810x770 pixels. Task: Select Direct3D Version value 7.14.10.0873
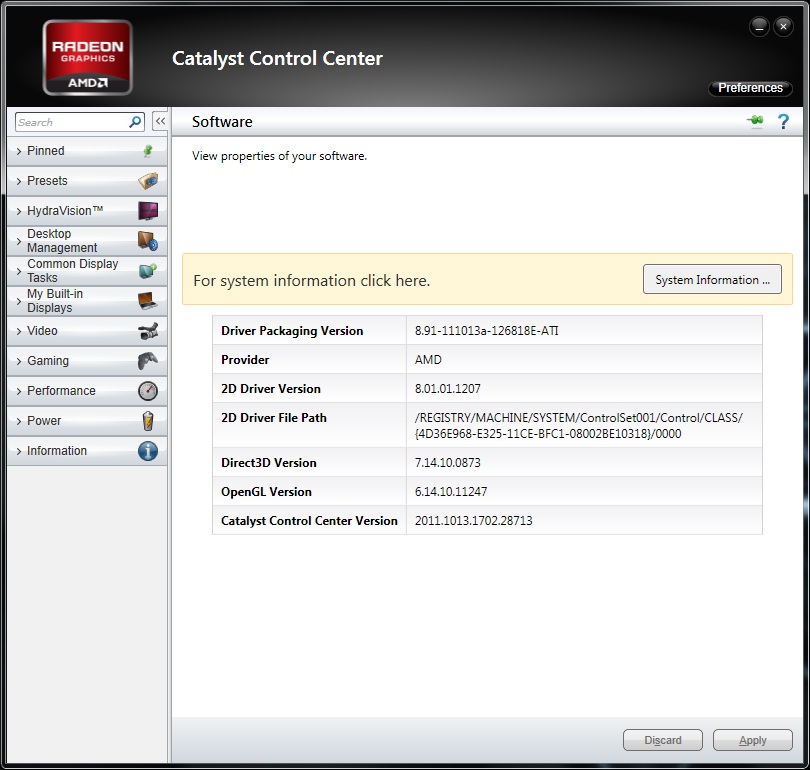tap(447, 462)
